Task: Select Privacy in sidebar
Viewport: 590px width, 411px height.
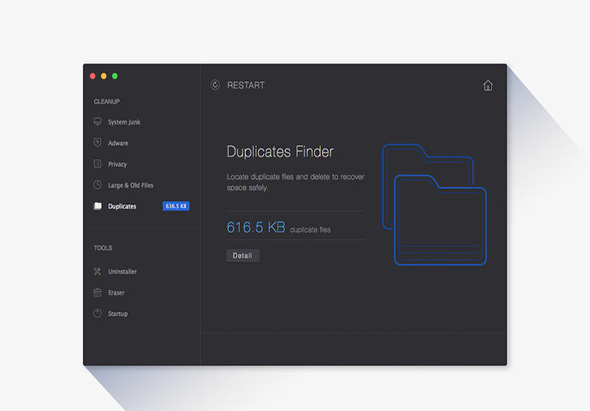Action: click(x=117, y=164)
